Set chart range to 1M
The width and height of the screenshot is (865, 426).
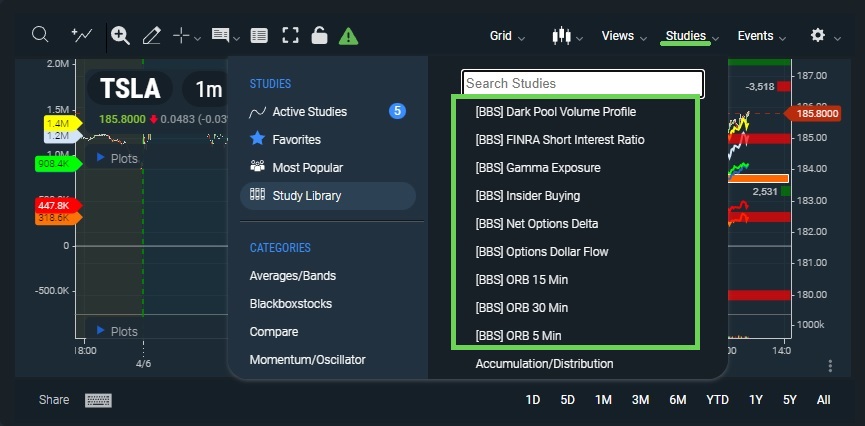[x=604, y=400]
